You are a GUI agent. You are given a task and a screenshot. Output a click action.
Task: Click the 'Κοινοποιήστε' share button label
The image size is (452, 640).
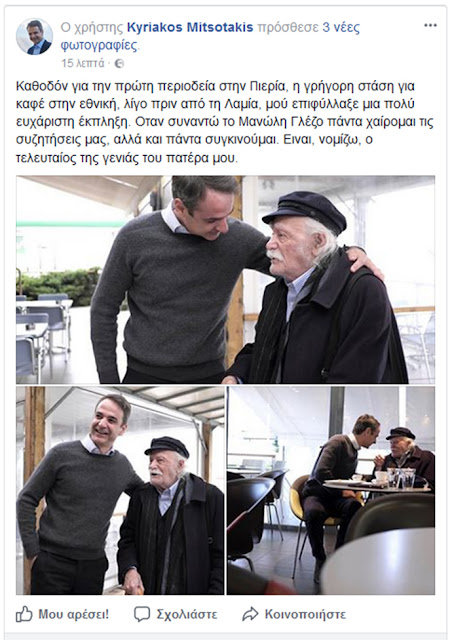click(x=305, y=614)
